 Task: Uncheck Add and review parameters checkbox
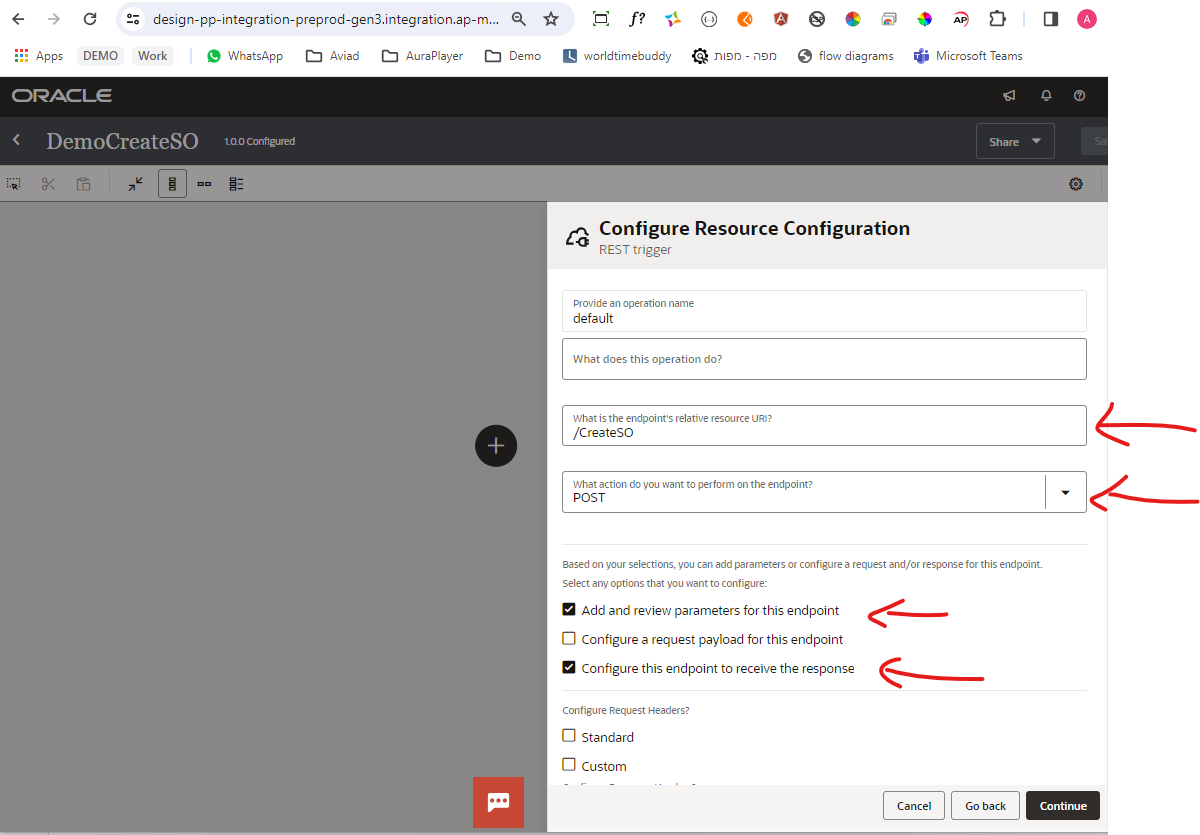pos(569,610)
